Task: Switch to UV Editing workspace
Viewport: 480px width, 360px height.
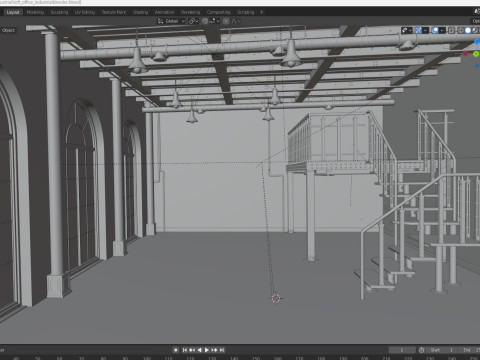Action: click(x=85, y=12)
